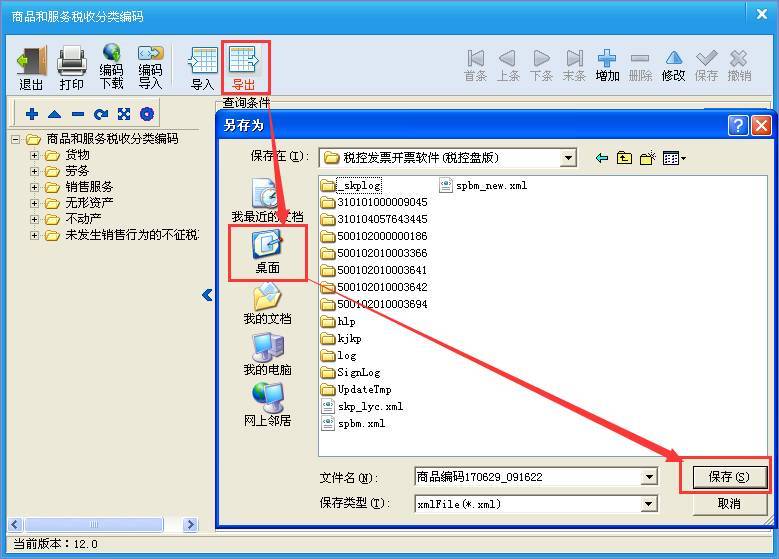This screenshot has width=779, height=559.
Task: Select 桌面 desktop in places bar
Action: click(267, 252)
